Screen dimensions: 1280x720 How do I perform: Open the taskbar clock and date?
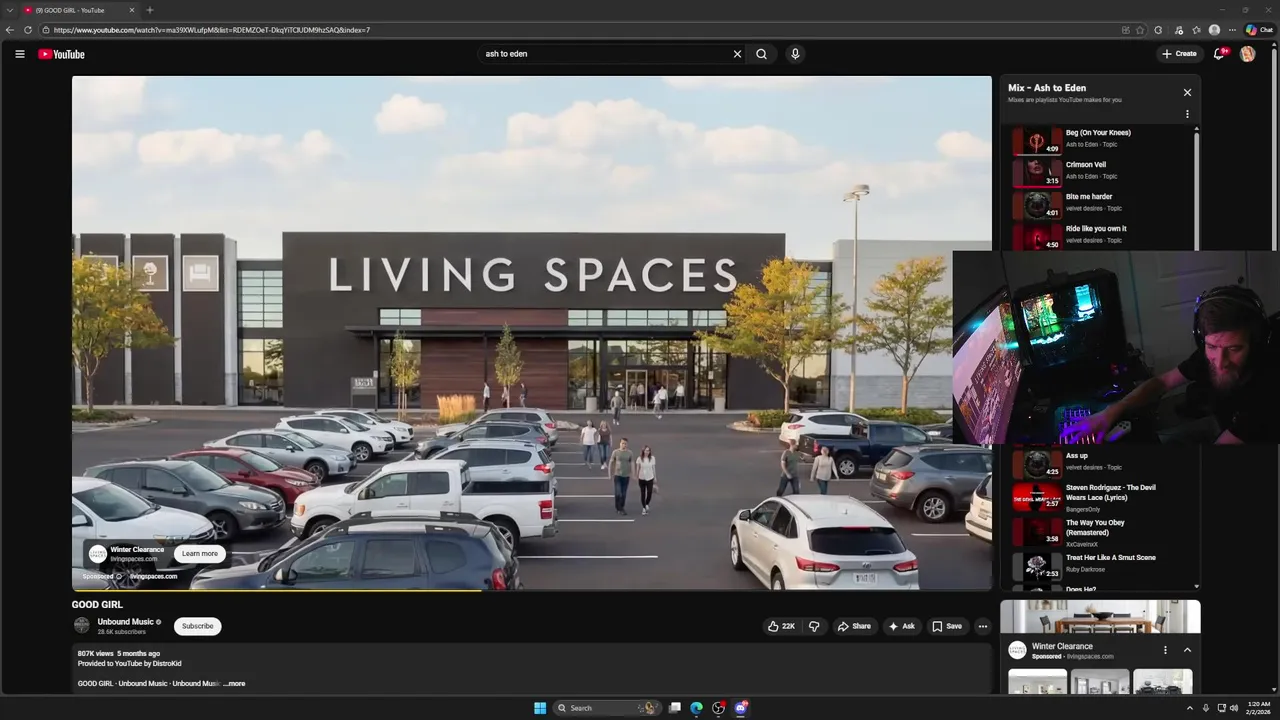tap(1258, 708)
